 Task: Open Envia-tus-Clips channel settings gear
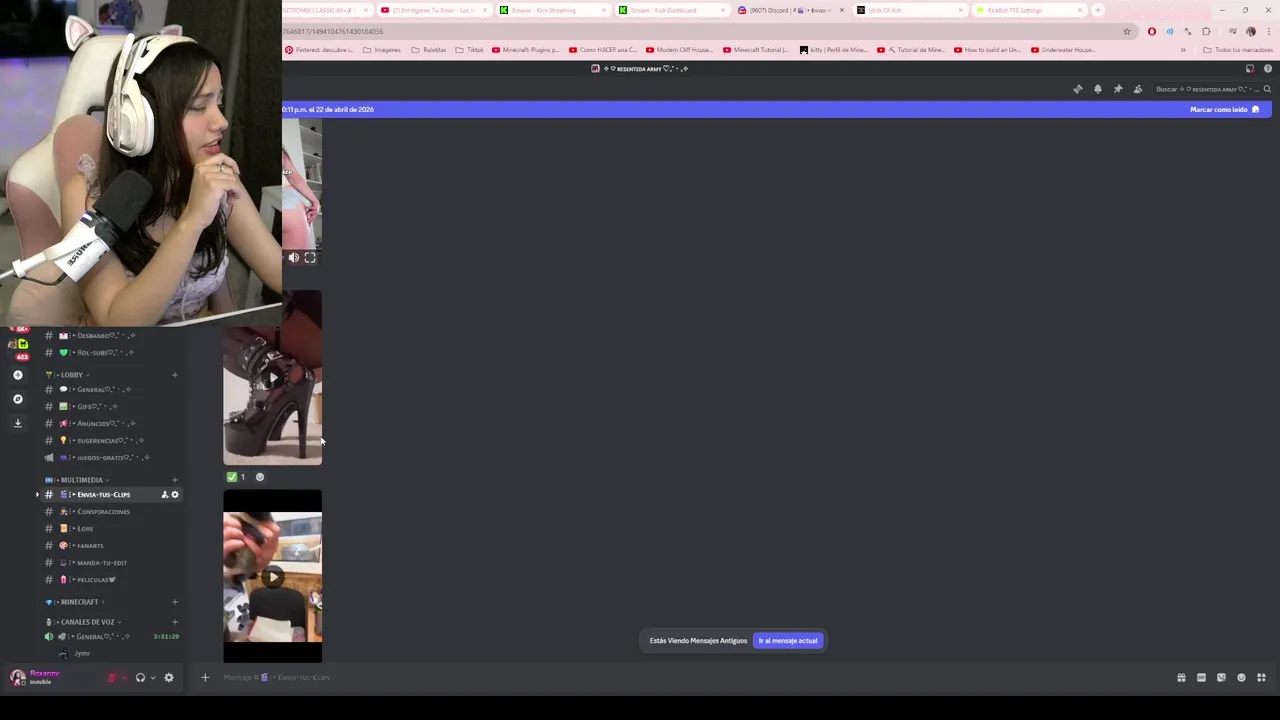(x=175, y=494)
